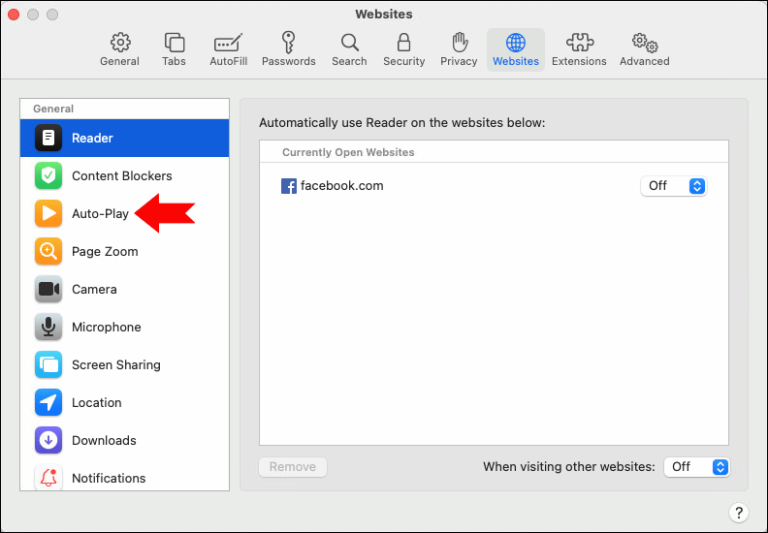Open 'When visiting other websites' dropdown

point(696,467)
